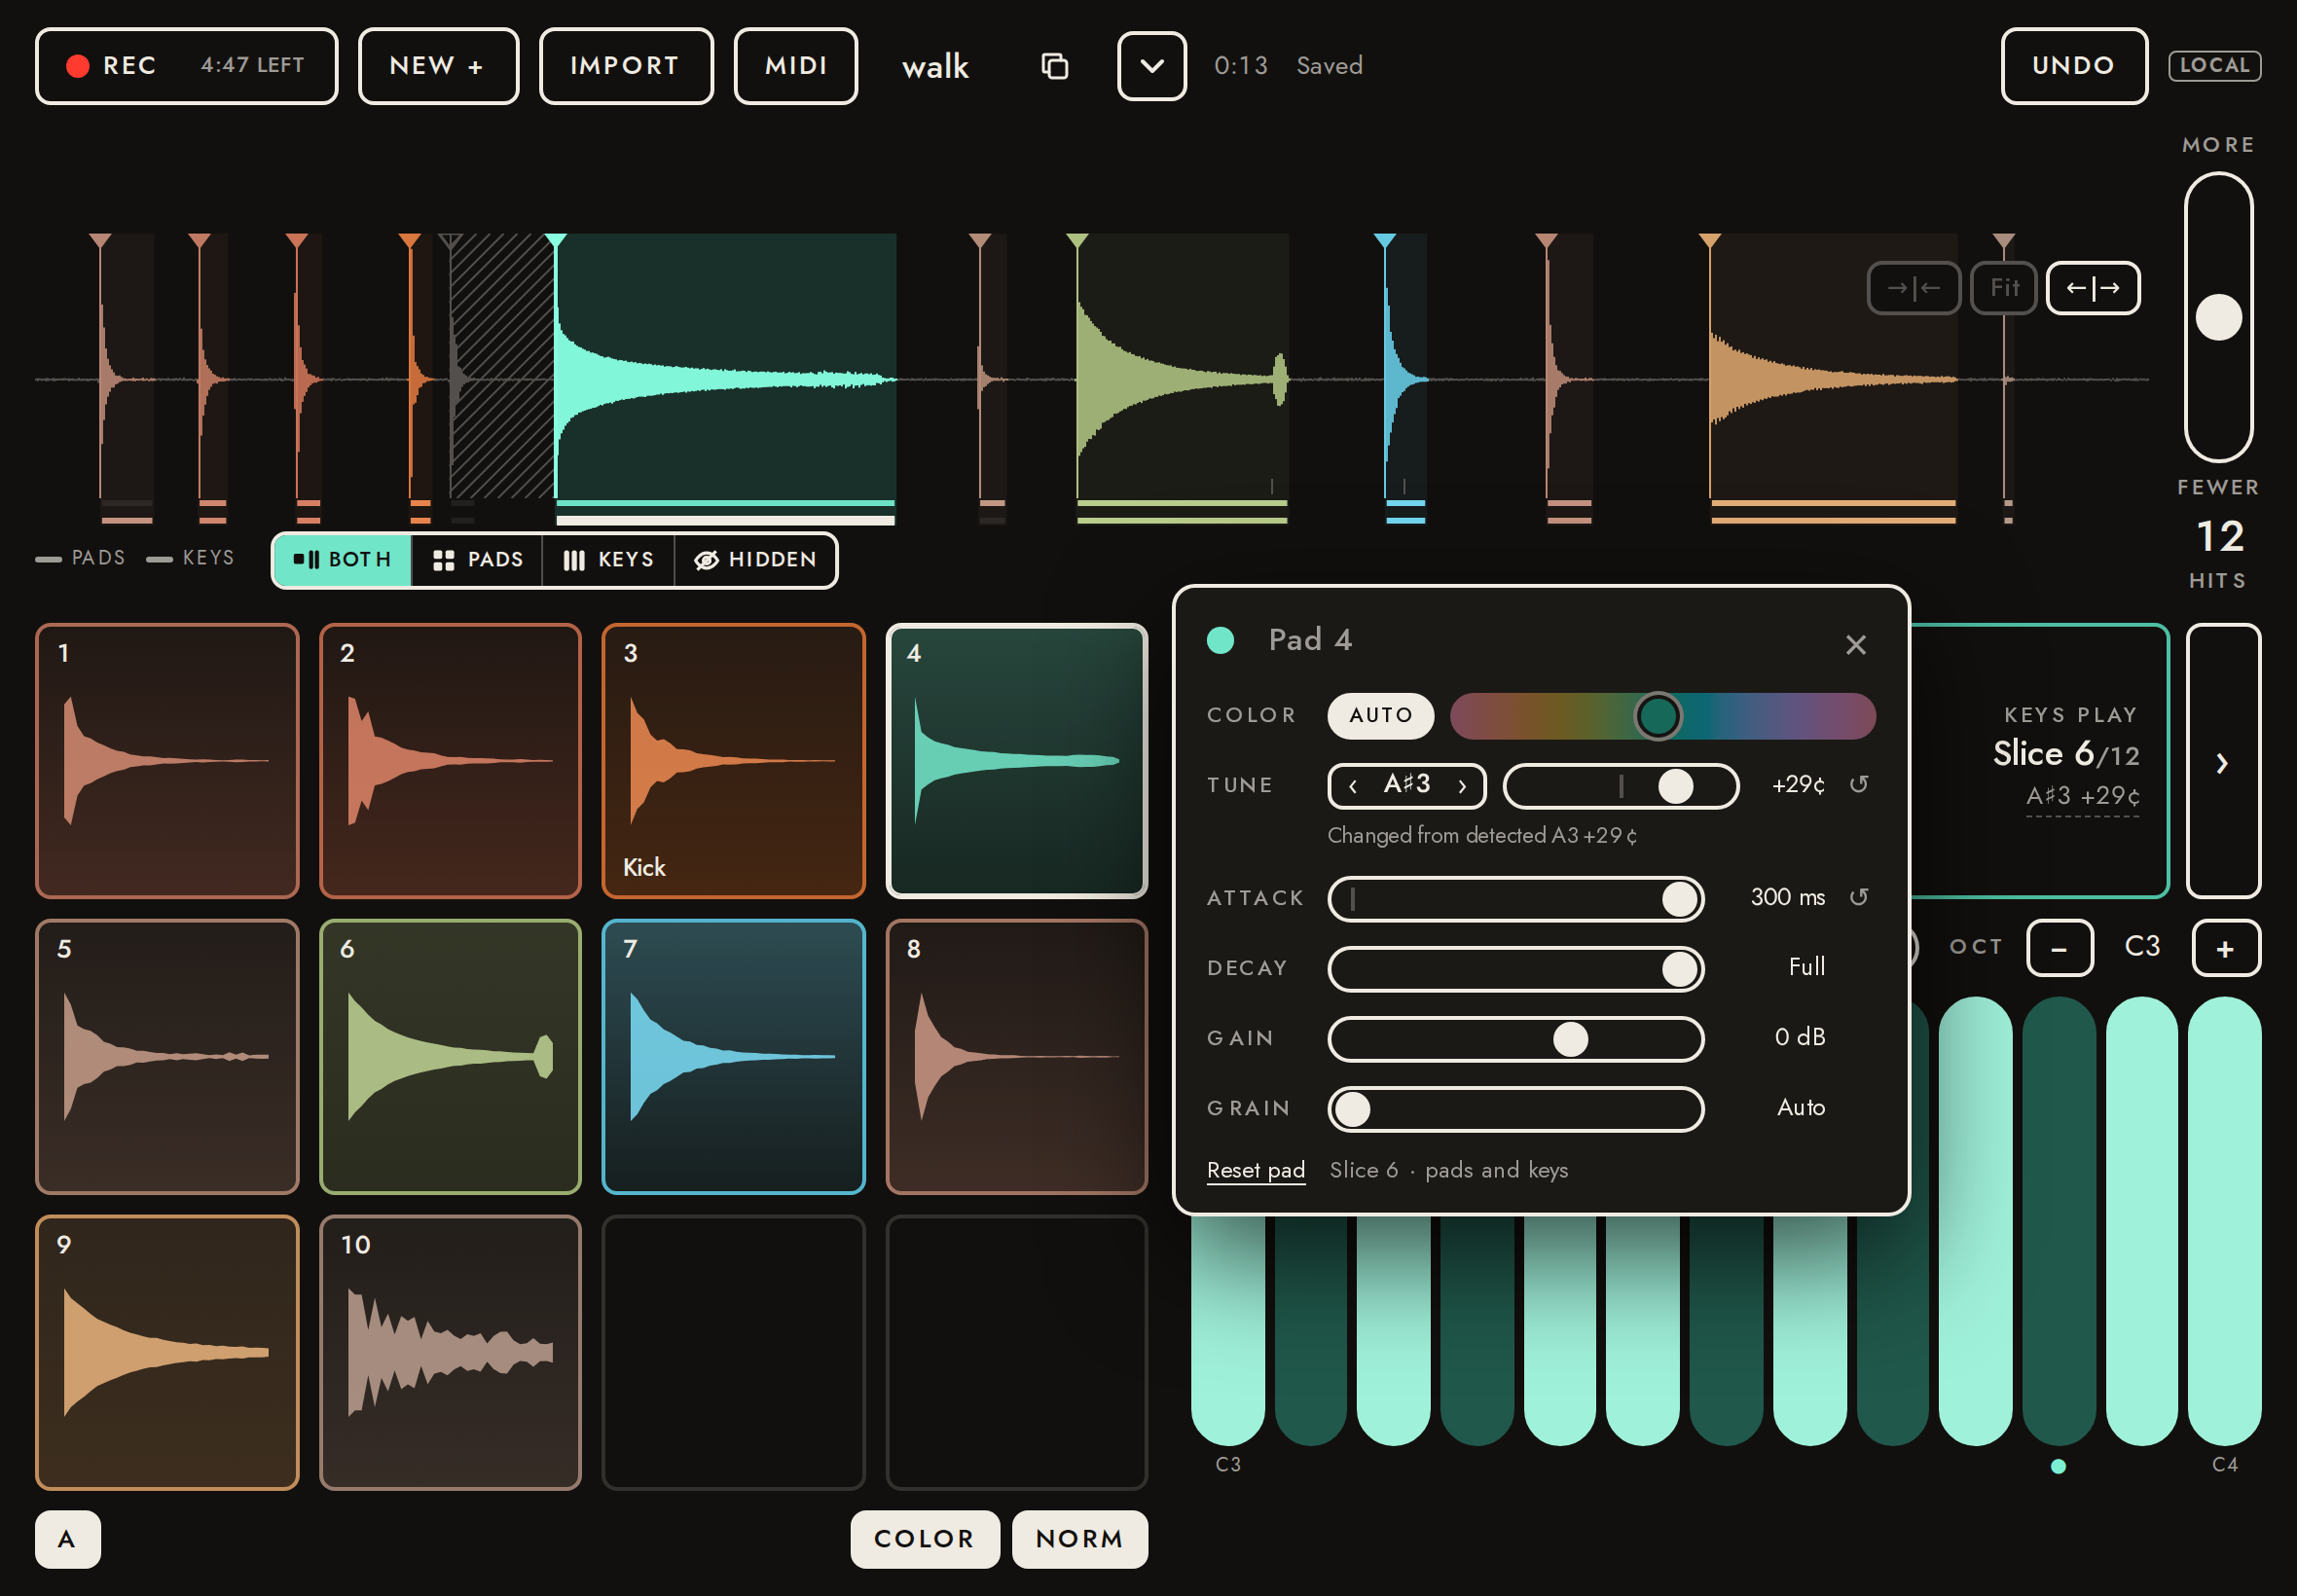Screen dimensions: 2297x1596
Task: Click the UNDO button
Action: (x=2073, y=66)
